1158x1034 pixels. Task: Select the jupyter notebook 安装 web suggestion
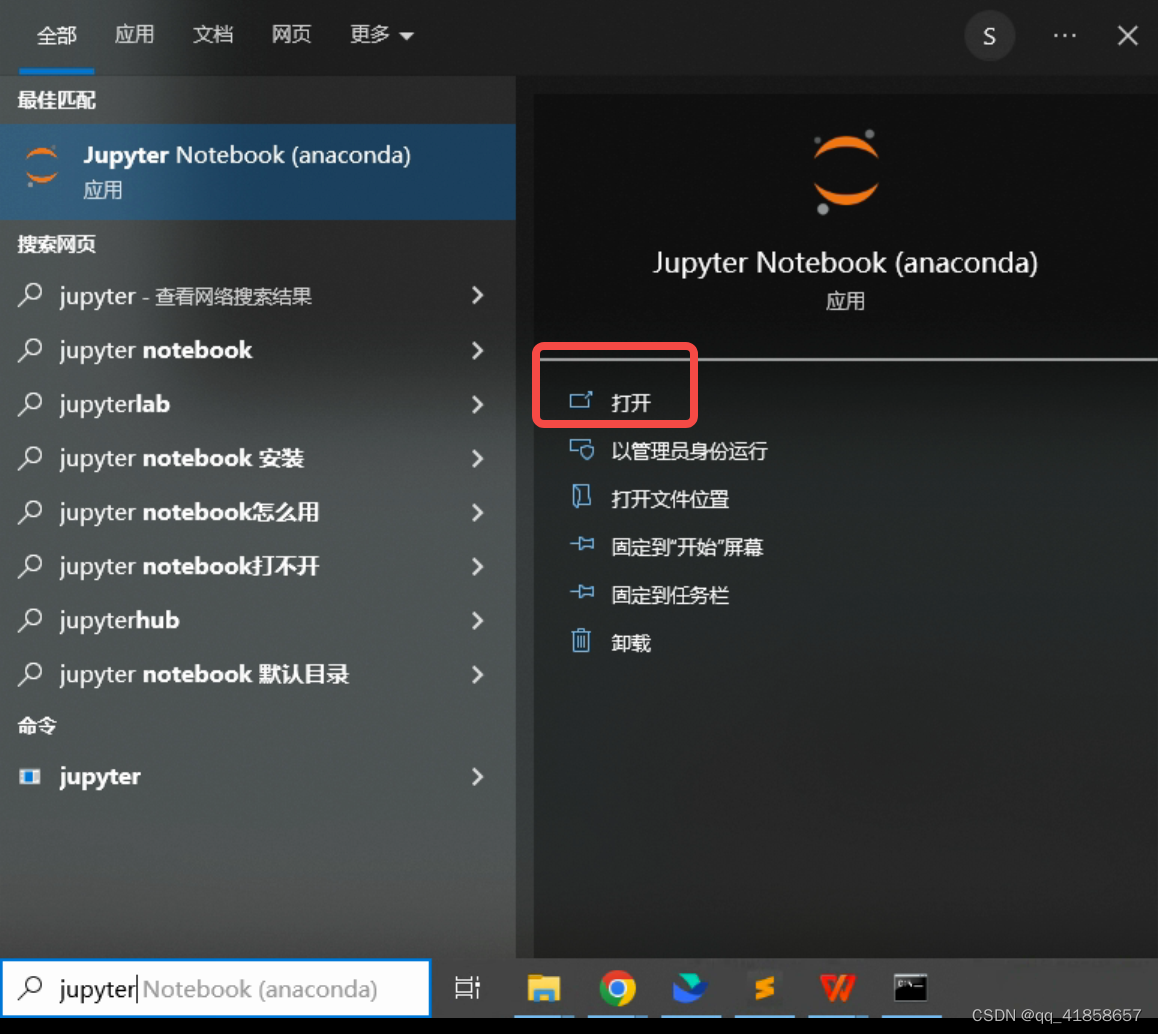(181, 458)
